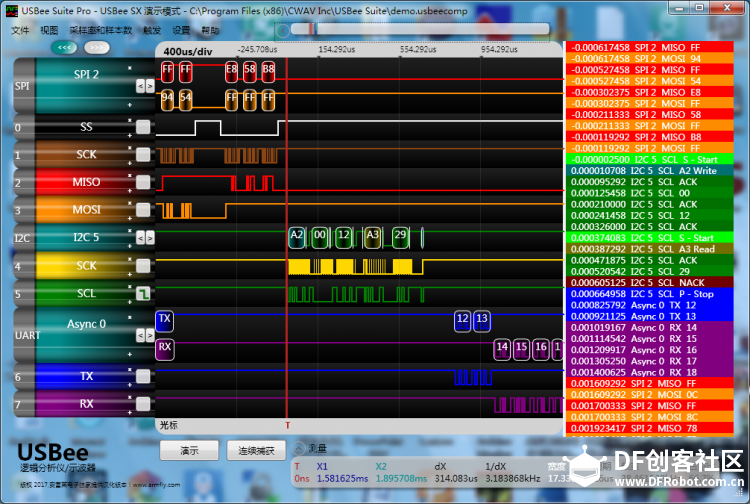Click the red T cursor marker on 光标 bar
Screen dimensions: 750x504
point(287,425)
